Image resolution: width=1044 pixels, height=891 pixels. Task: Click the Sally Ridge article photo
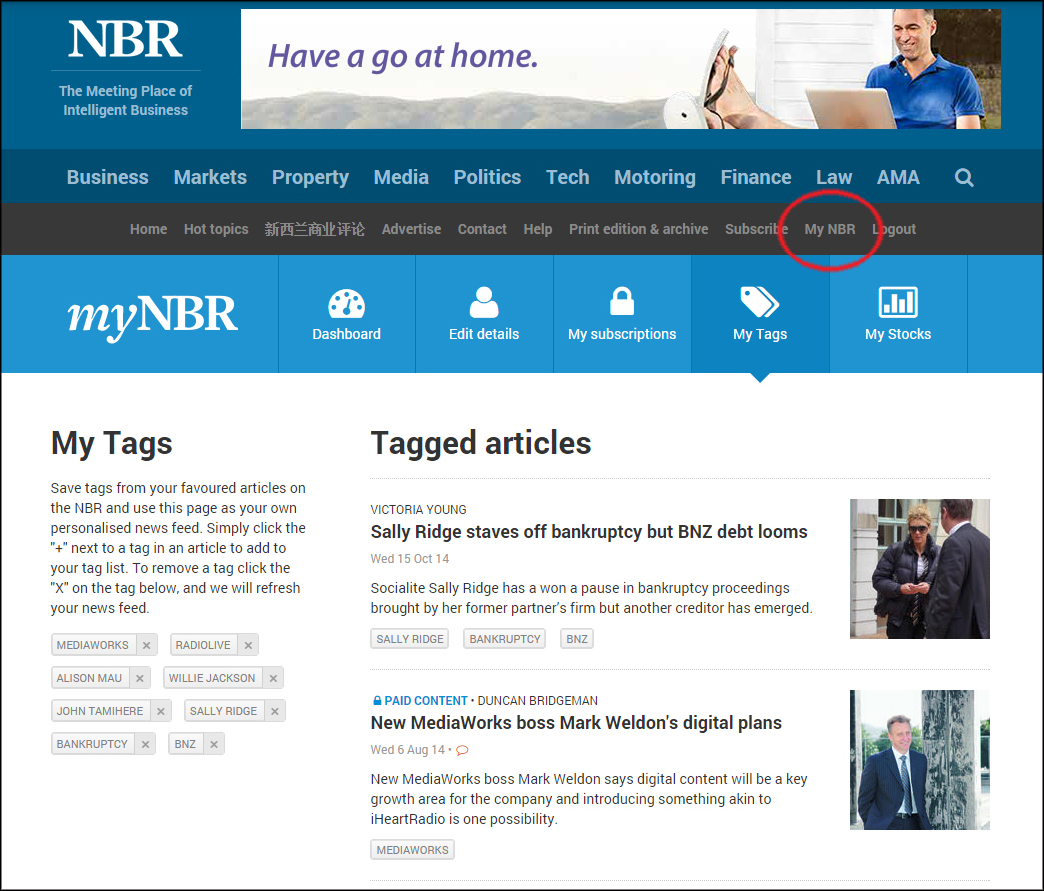919,569
